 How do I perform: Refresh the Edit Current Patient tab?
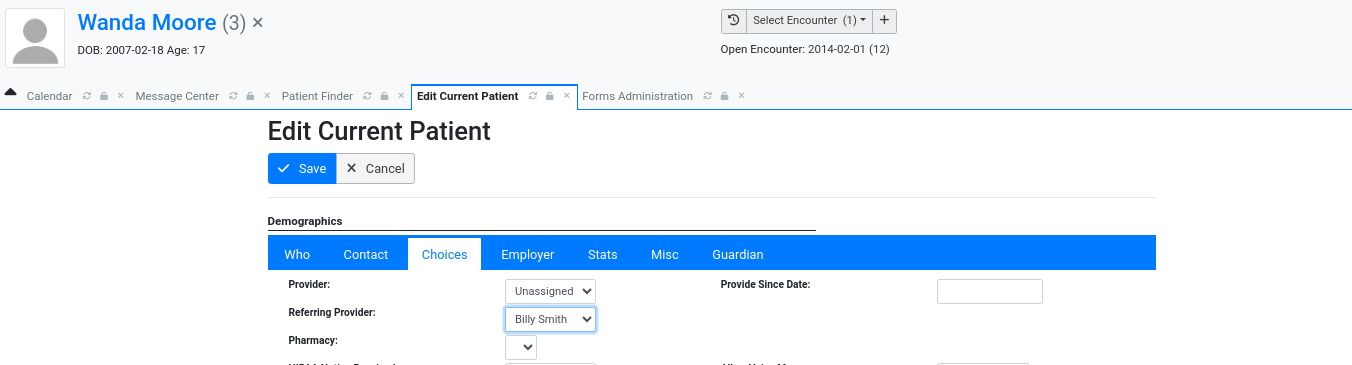[x=533, y=97]
